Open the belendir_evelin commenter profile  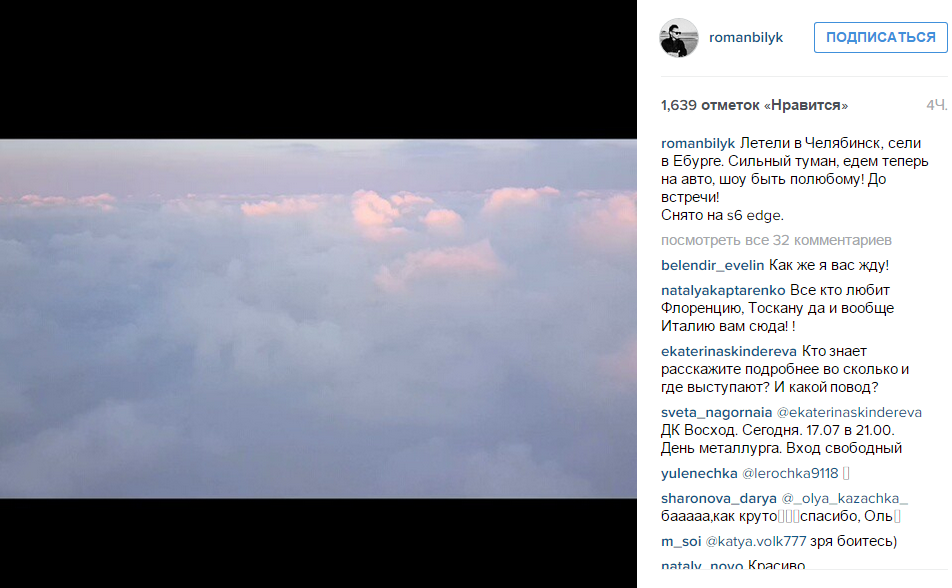point(712,265)
